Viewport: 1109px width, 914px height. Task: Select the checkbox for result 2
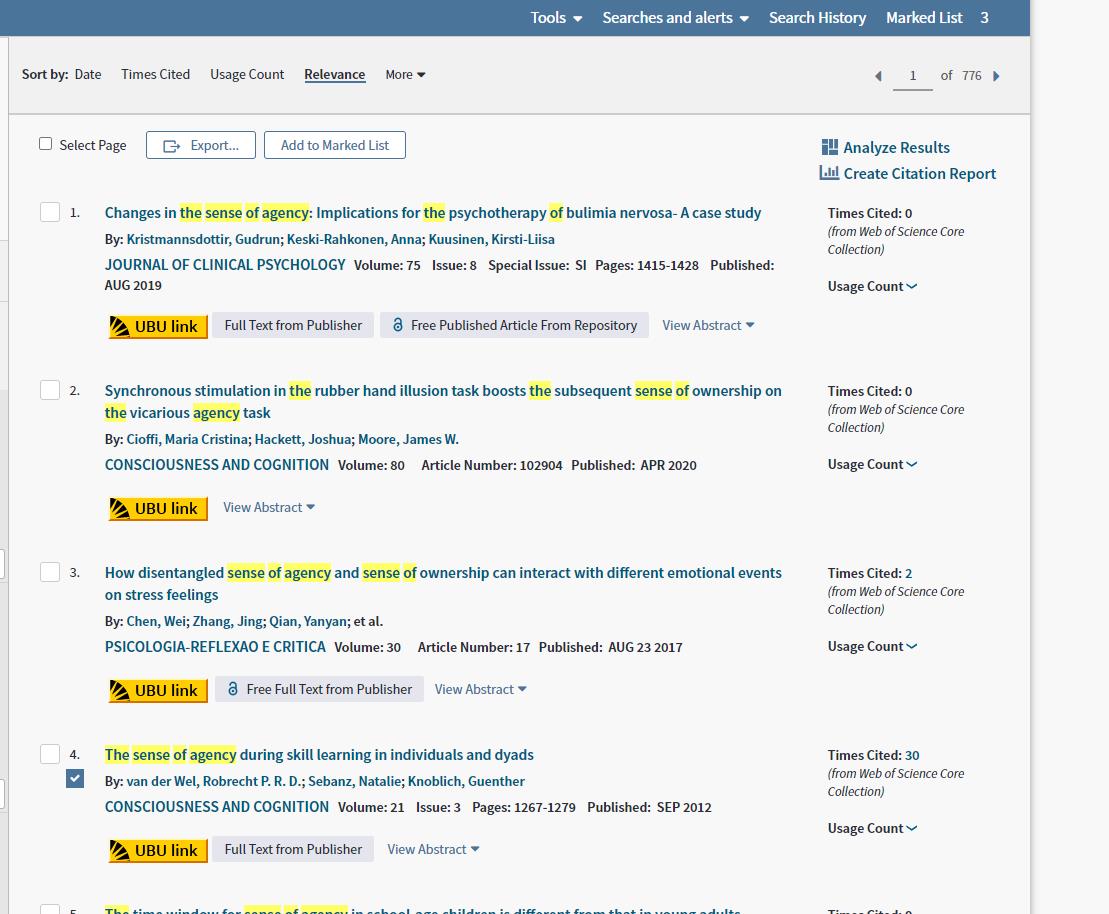click(x=50, y=390)
